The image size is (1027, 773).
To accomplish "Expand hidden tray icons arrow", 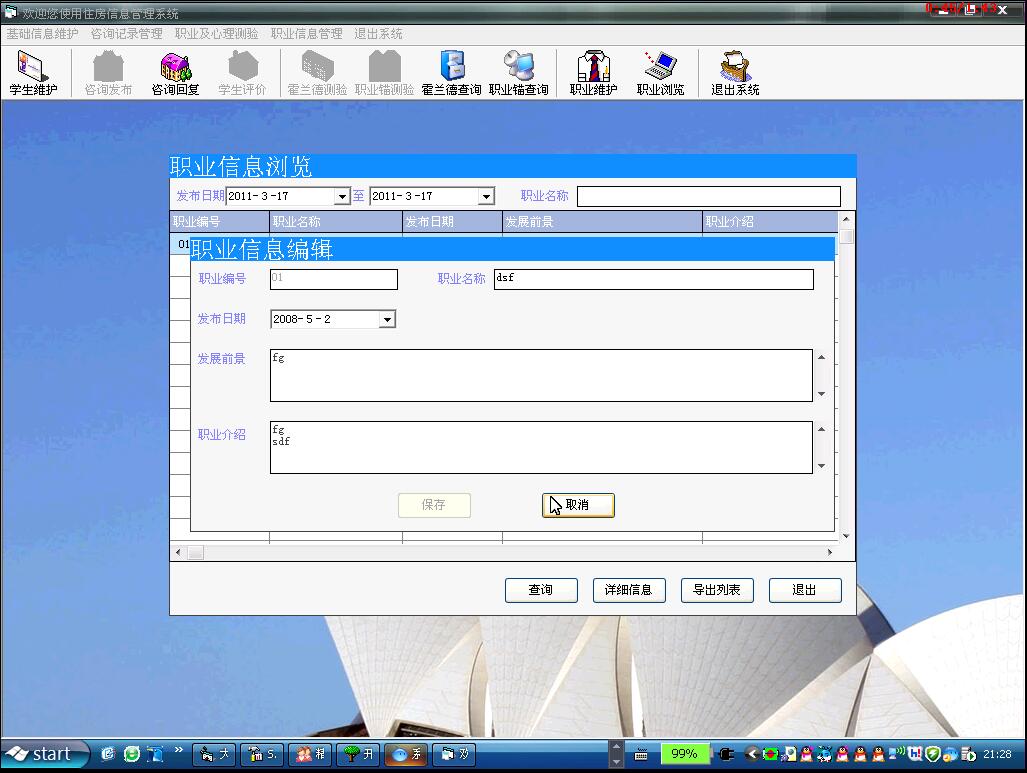I will 751,755.
